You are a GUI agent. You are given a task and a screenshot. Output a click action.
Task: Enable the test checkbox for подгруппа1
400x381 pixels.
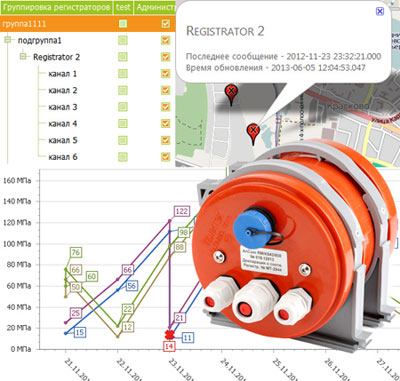(x=123, y=40)
